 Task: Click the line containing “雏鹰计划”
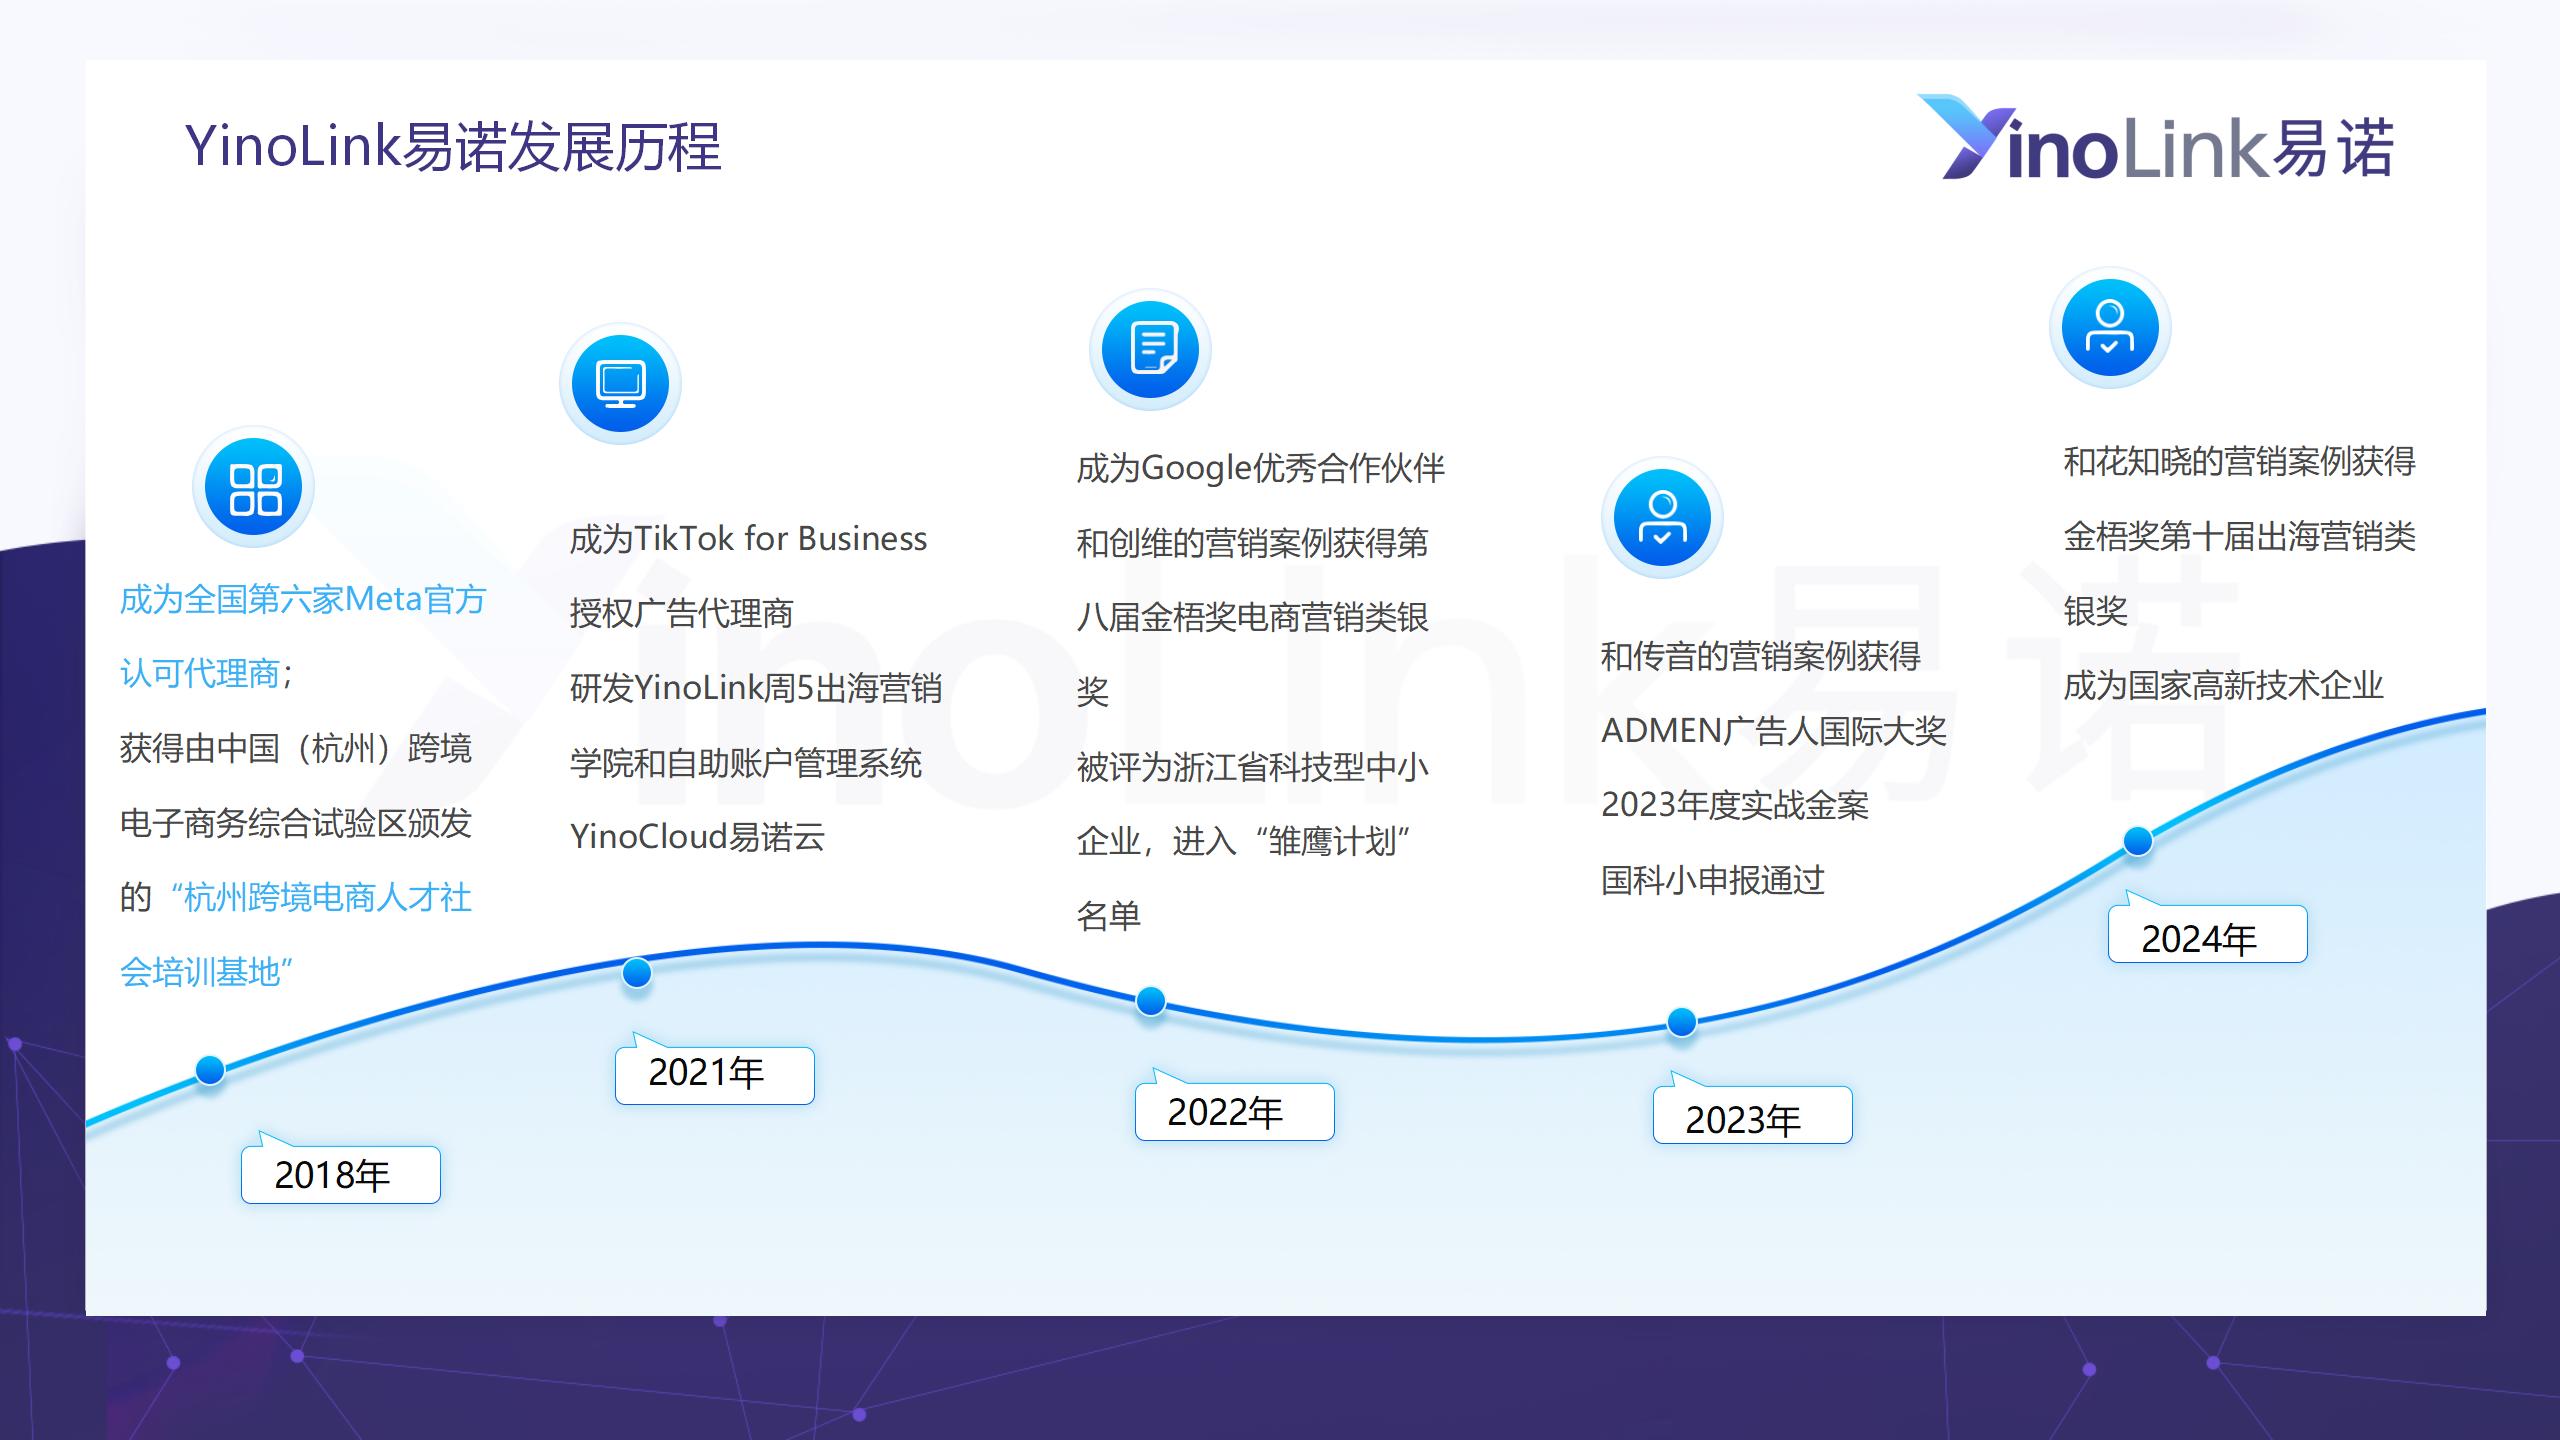[1244, 841]
